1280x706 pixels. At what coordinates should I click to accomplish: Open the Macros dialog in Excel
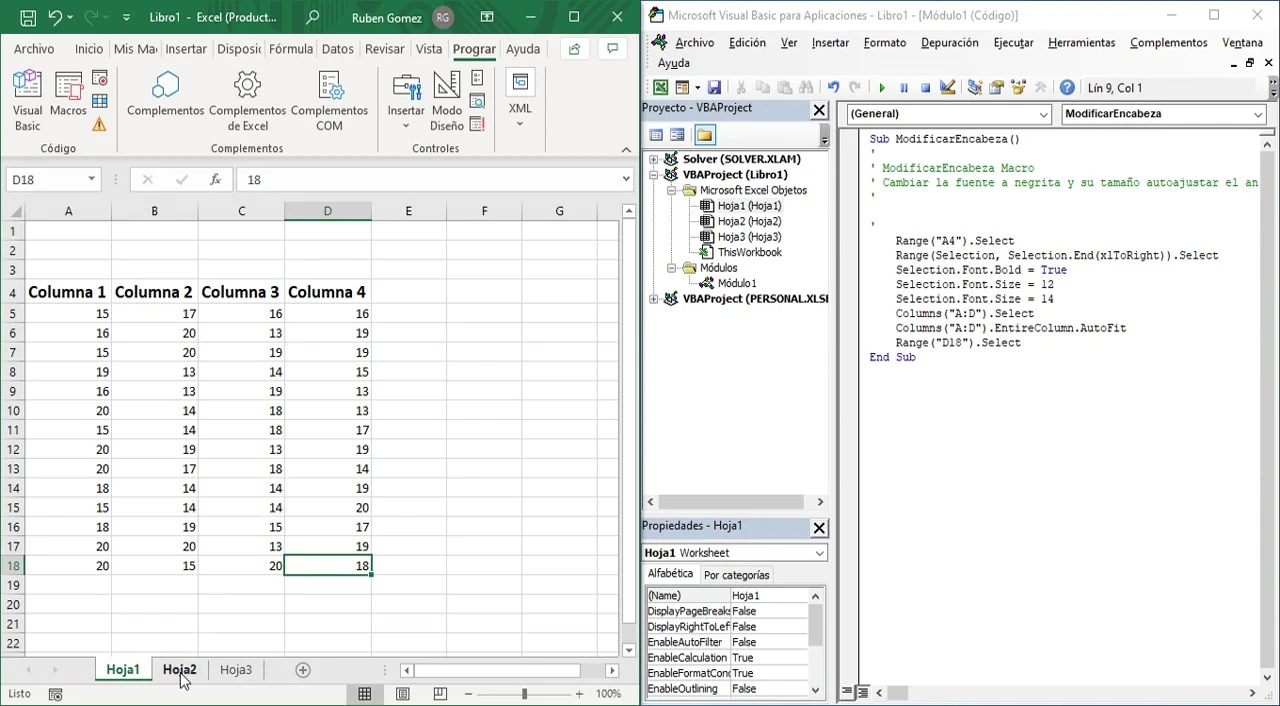68,95
